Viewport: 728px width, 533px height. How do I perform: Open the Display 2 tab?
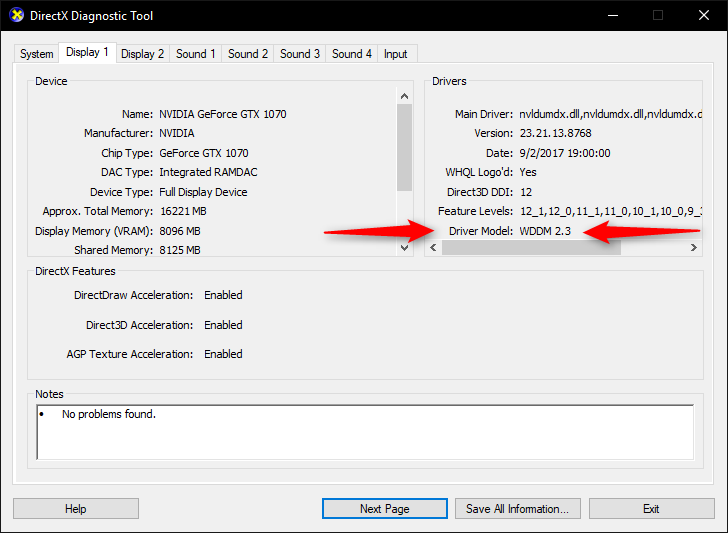click(x=143, y=54)
